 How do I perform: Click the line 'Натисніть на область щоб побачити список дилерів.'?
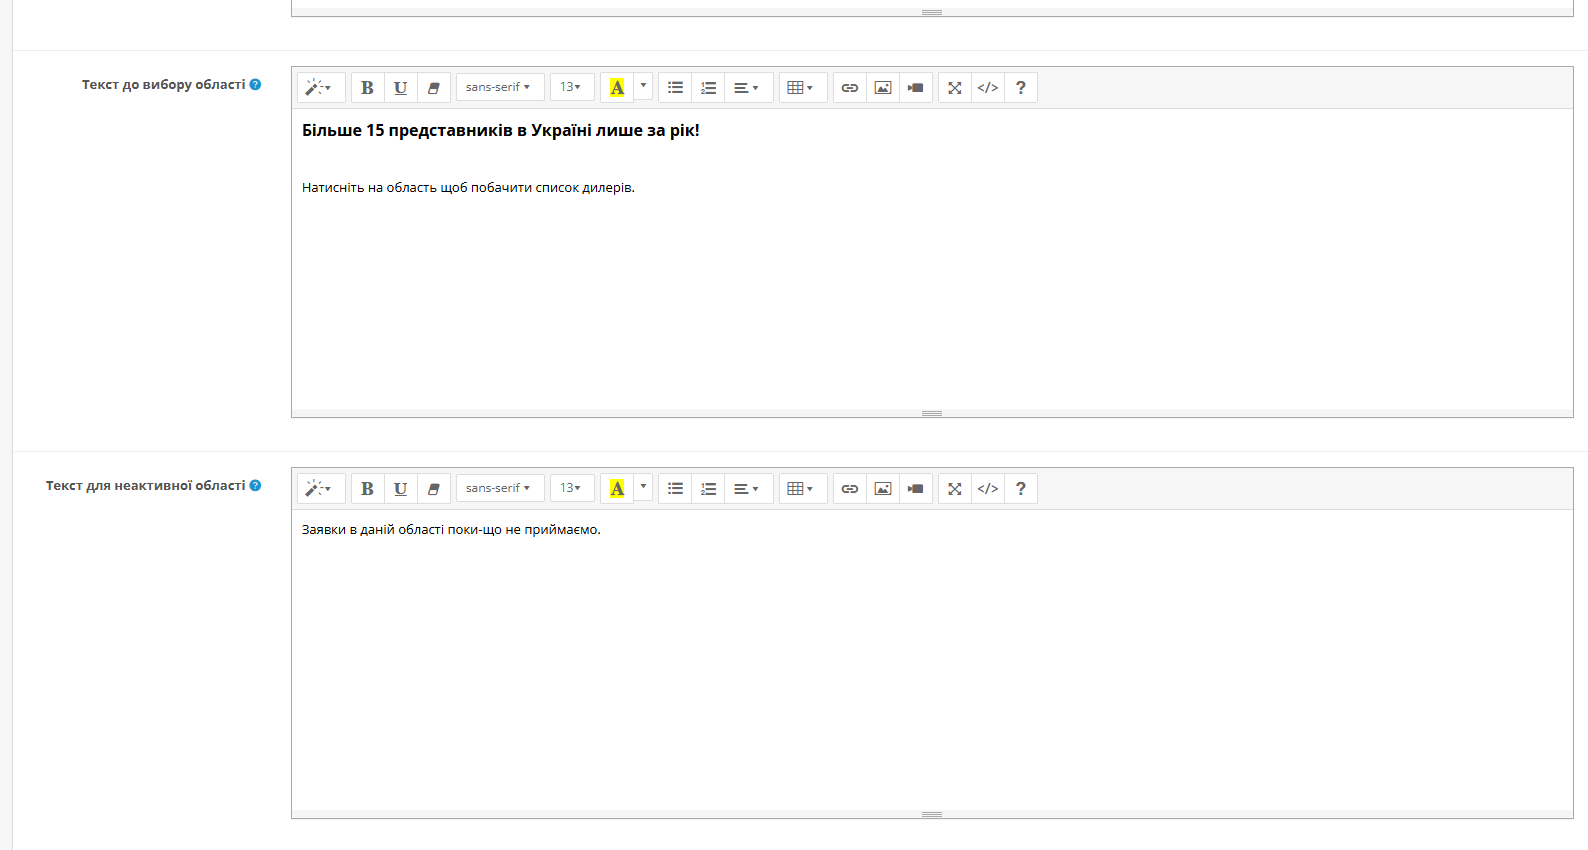pos(468,188)
